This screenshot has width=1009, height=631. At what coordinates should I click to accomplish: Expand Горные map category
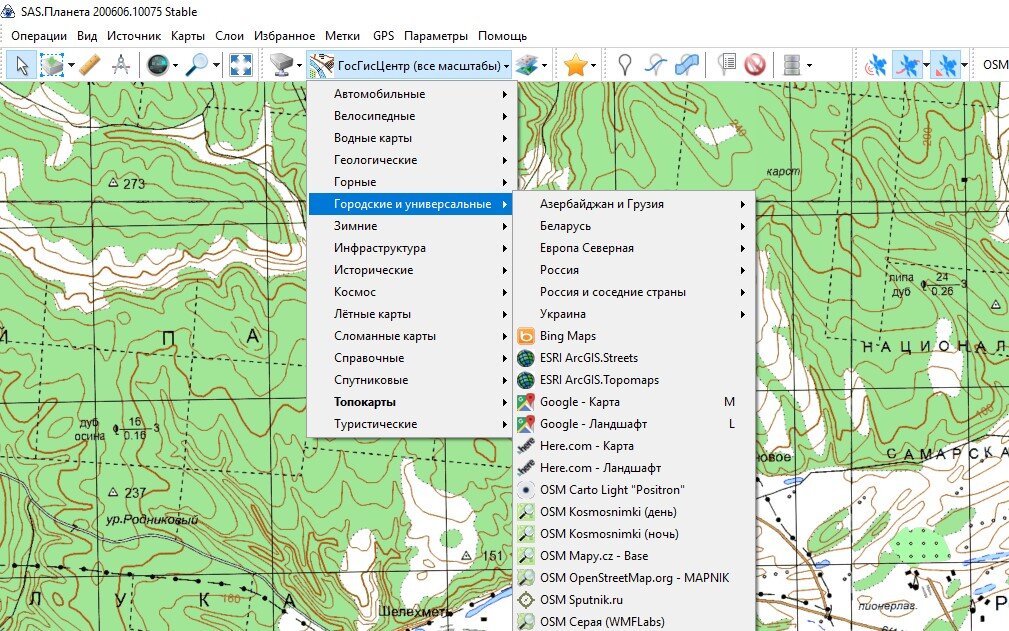tap(411, 182)
